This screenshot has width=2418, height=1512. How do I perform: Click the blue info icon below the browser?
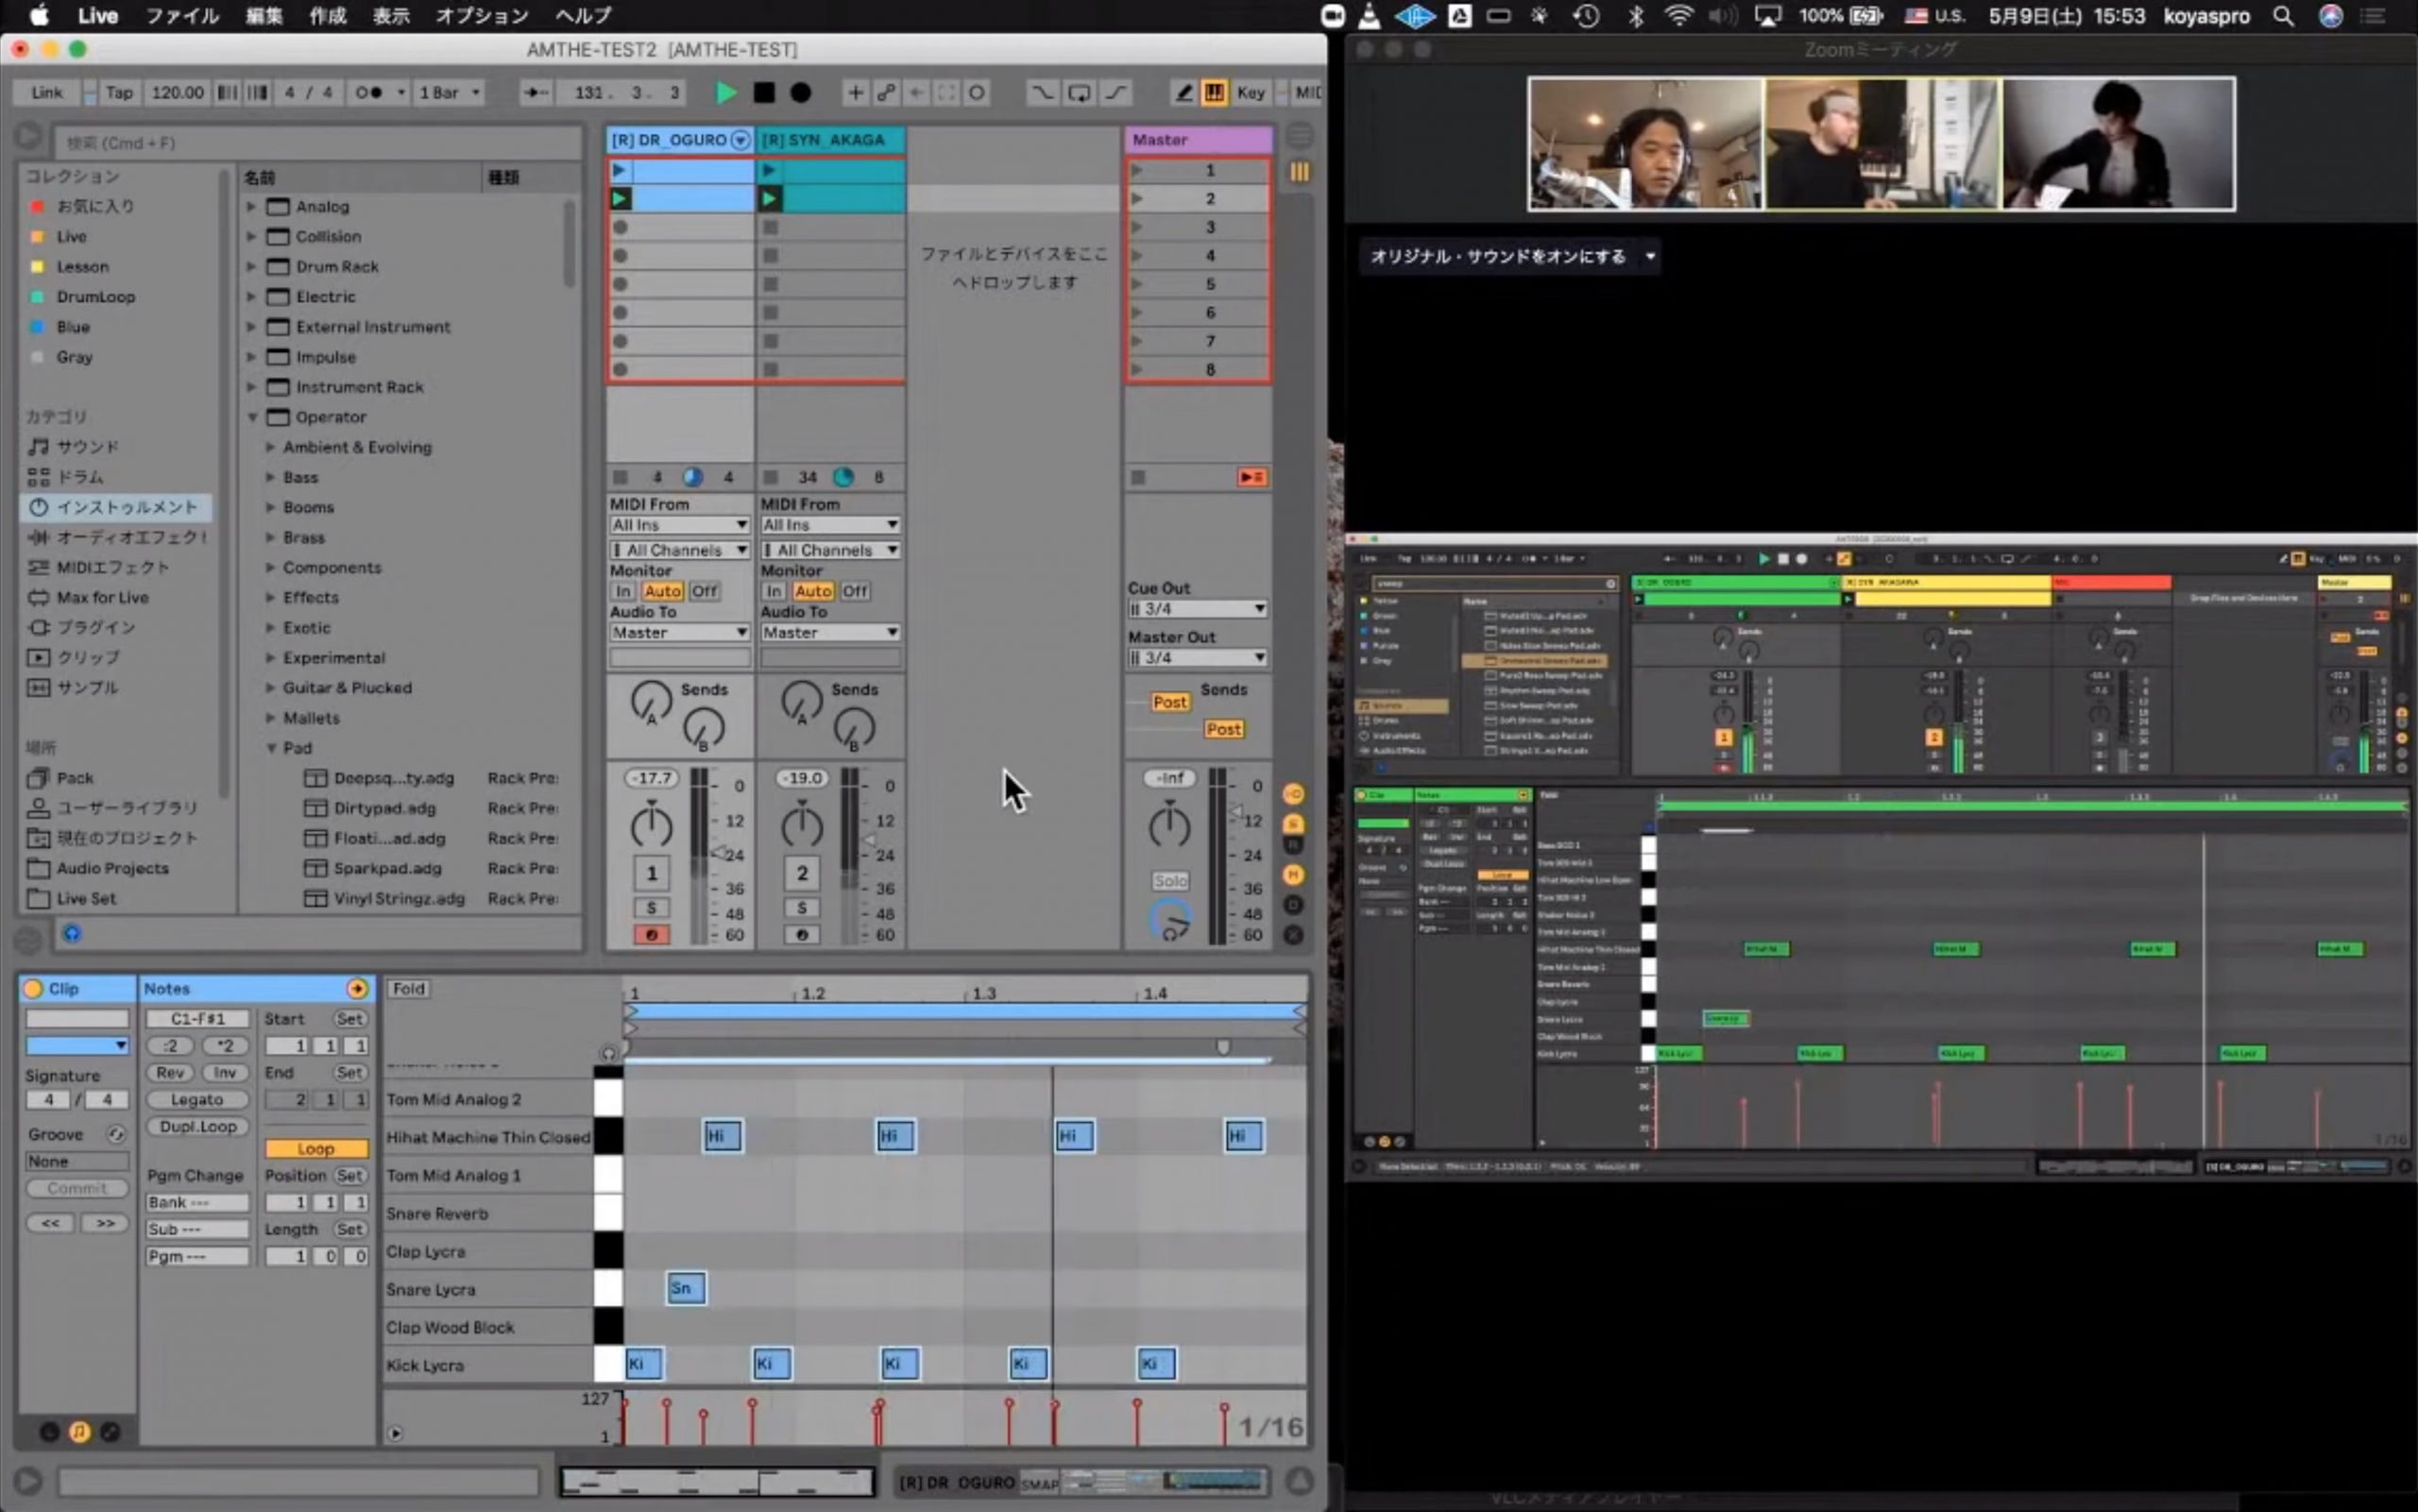click(71, 933)
